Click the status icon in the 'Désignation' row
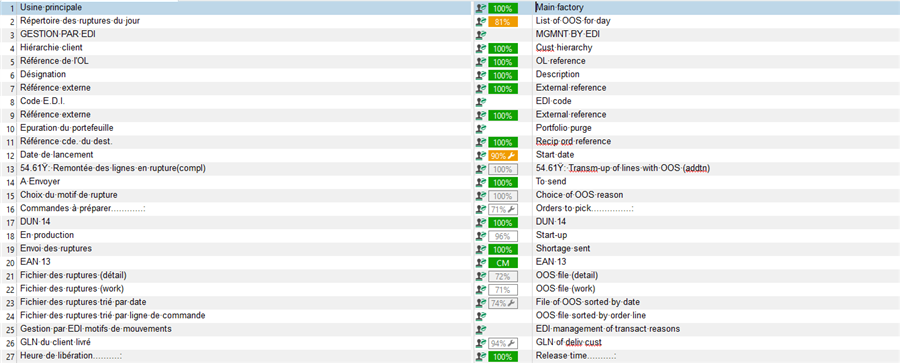The width and height of the screenshot is (900, 363). (x=481, y=75)
